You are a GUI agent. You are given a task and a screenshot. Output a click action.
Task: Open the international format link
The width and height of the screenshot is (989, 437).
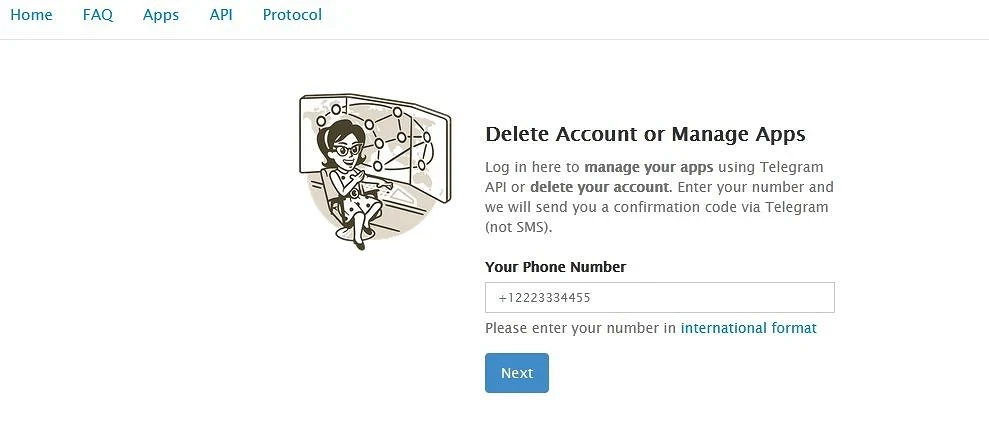(x=748, y=328)
